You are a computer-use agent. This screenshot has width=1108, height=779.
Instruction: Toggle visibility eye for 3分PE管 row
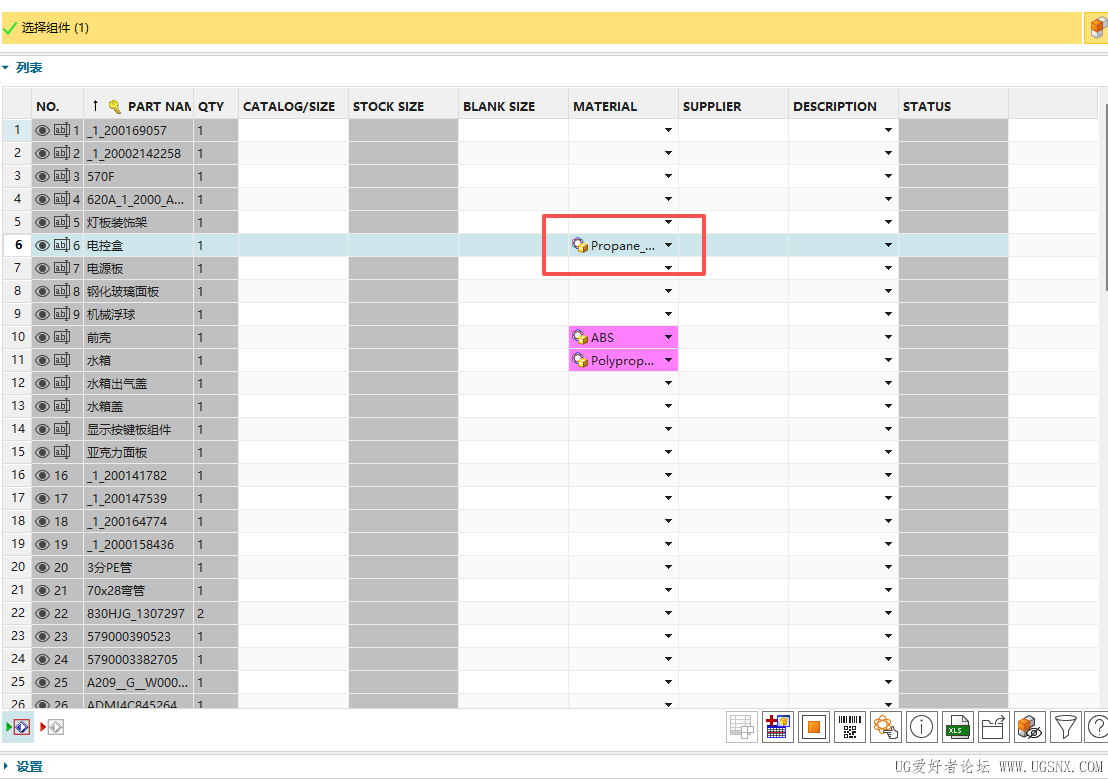pos(42,568)
